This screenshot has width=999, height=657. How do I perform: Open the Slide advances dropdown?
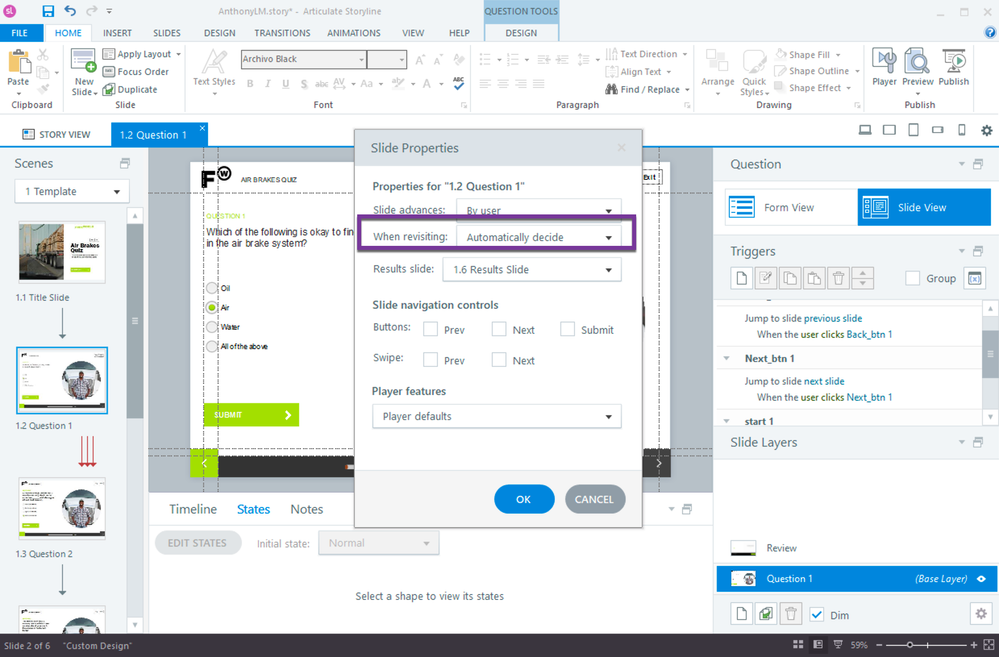[x=538, y=210]
